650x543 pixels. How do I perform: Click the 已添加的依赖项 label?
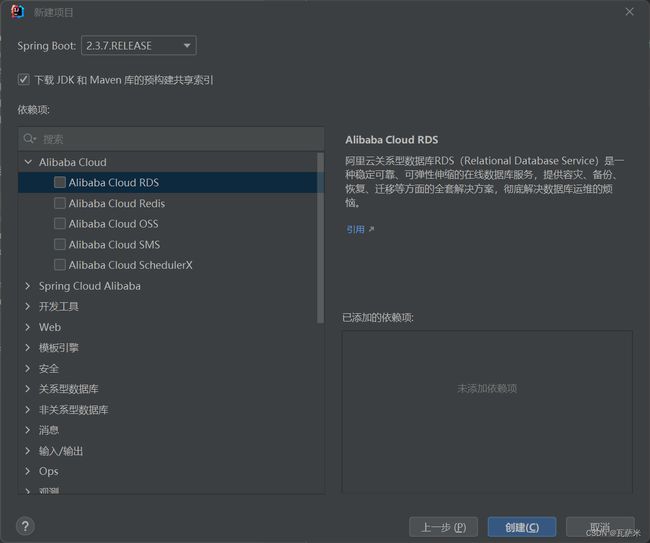click(x=378, y=318)
